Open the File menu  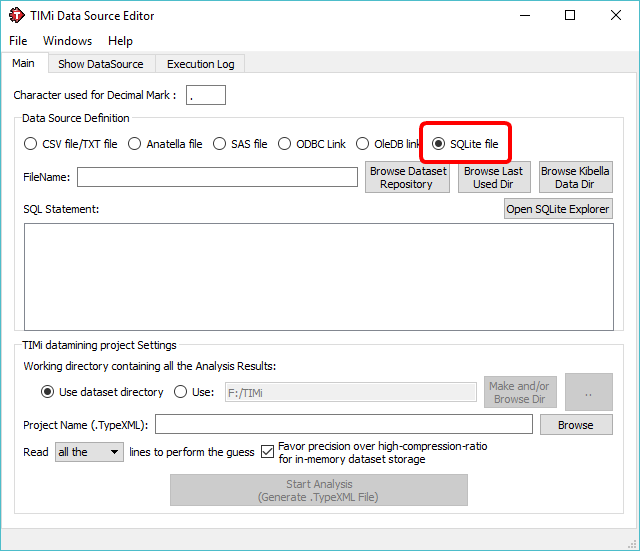click(18, 41)
